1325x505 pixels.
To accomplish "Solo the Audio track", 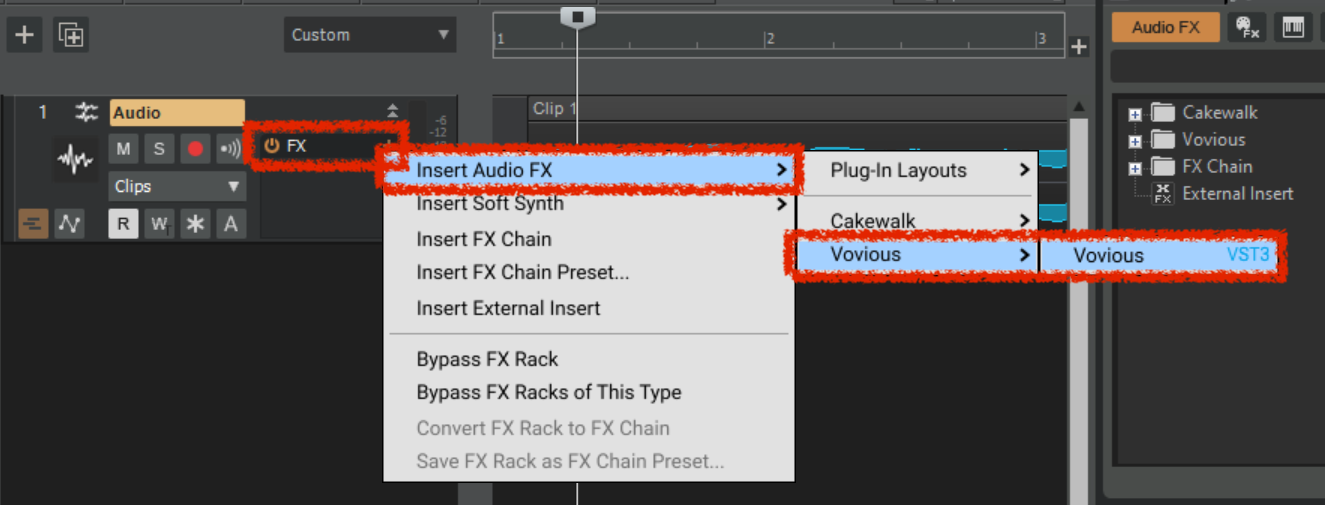I will (x=159, y=149).
